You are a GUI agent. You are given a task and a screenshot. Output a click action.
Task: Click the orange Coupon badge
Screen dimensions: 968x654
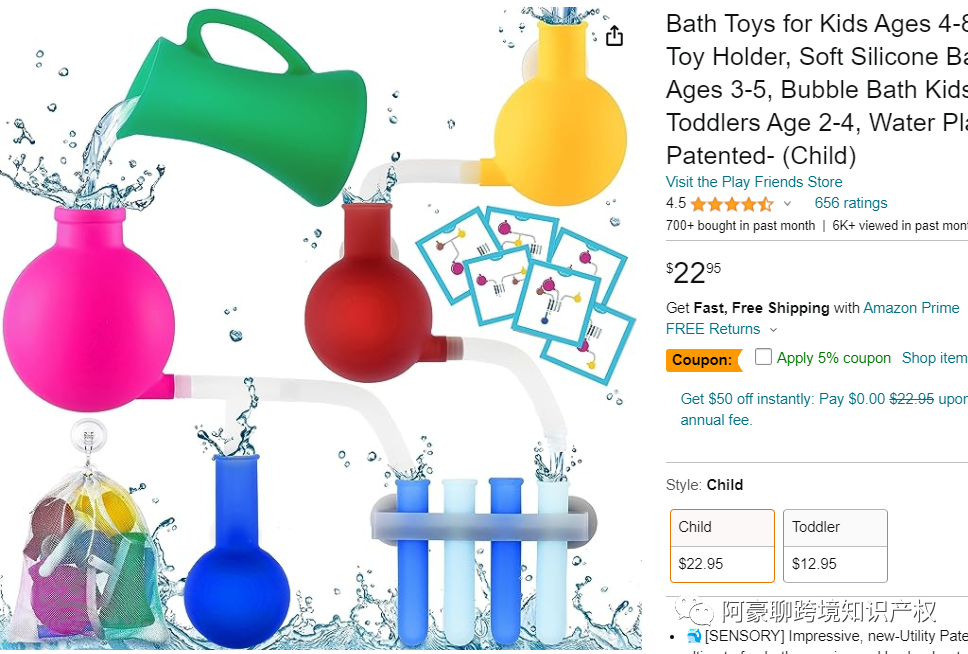point(703,360)
